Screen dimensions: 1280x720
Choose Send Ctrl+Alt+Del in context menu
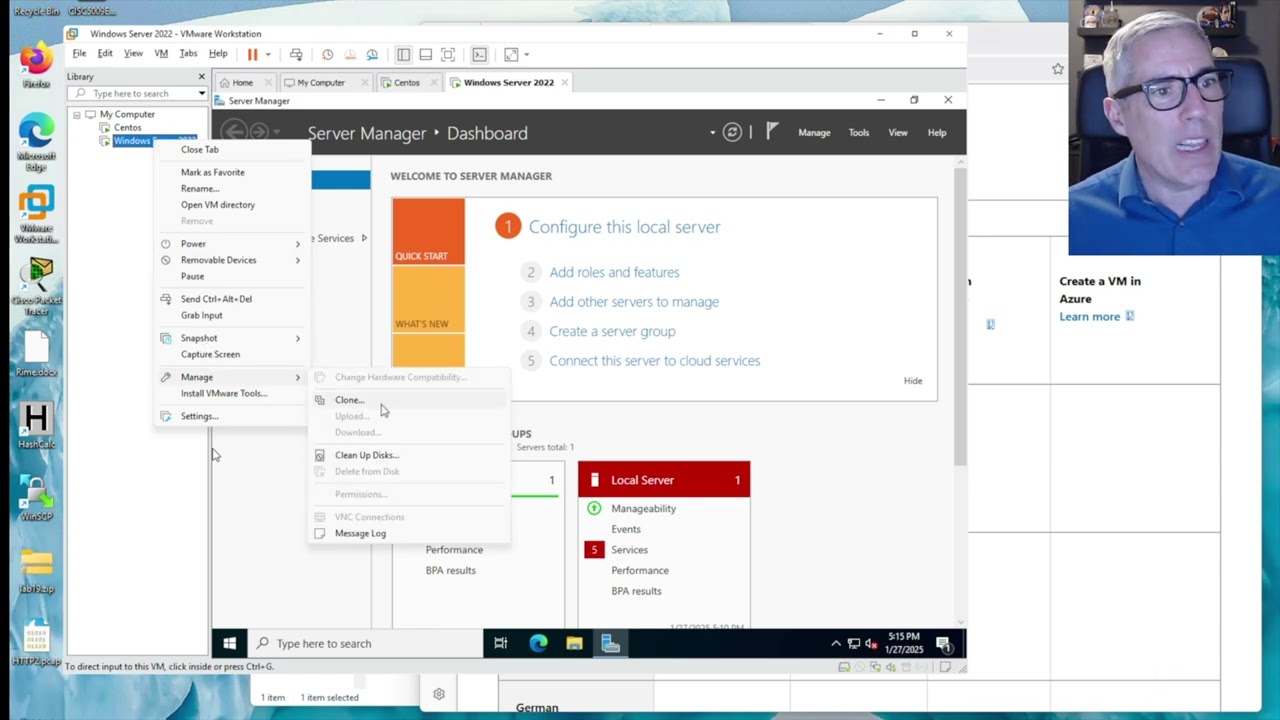coord(216,299)
